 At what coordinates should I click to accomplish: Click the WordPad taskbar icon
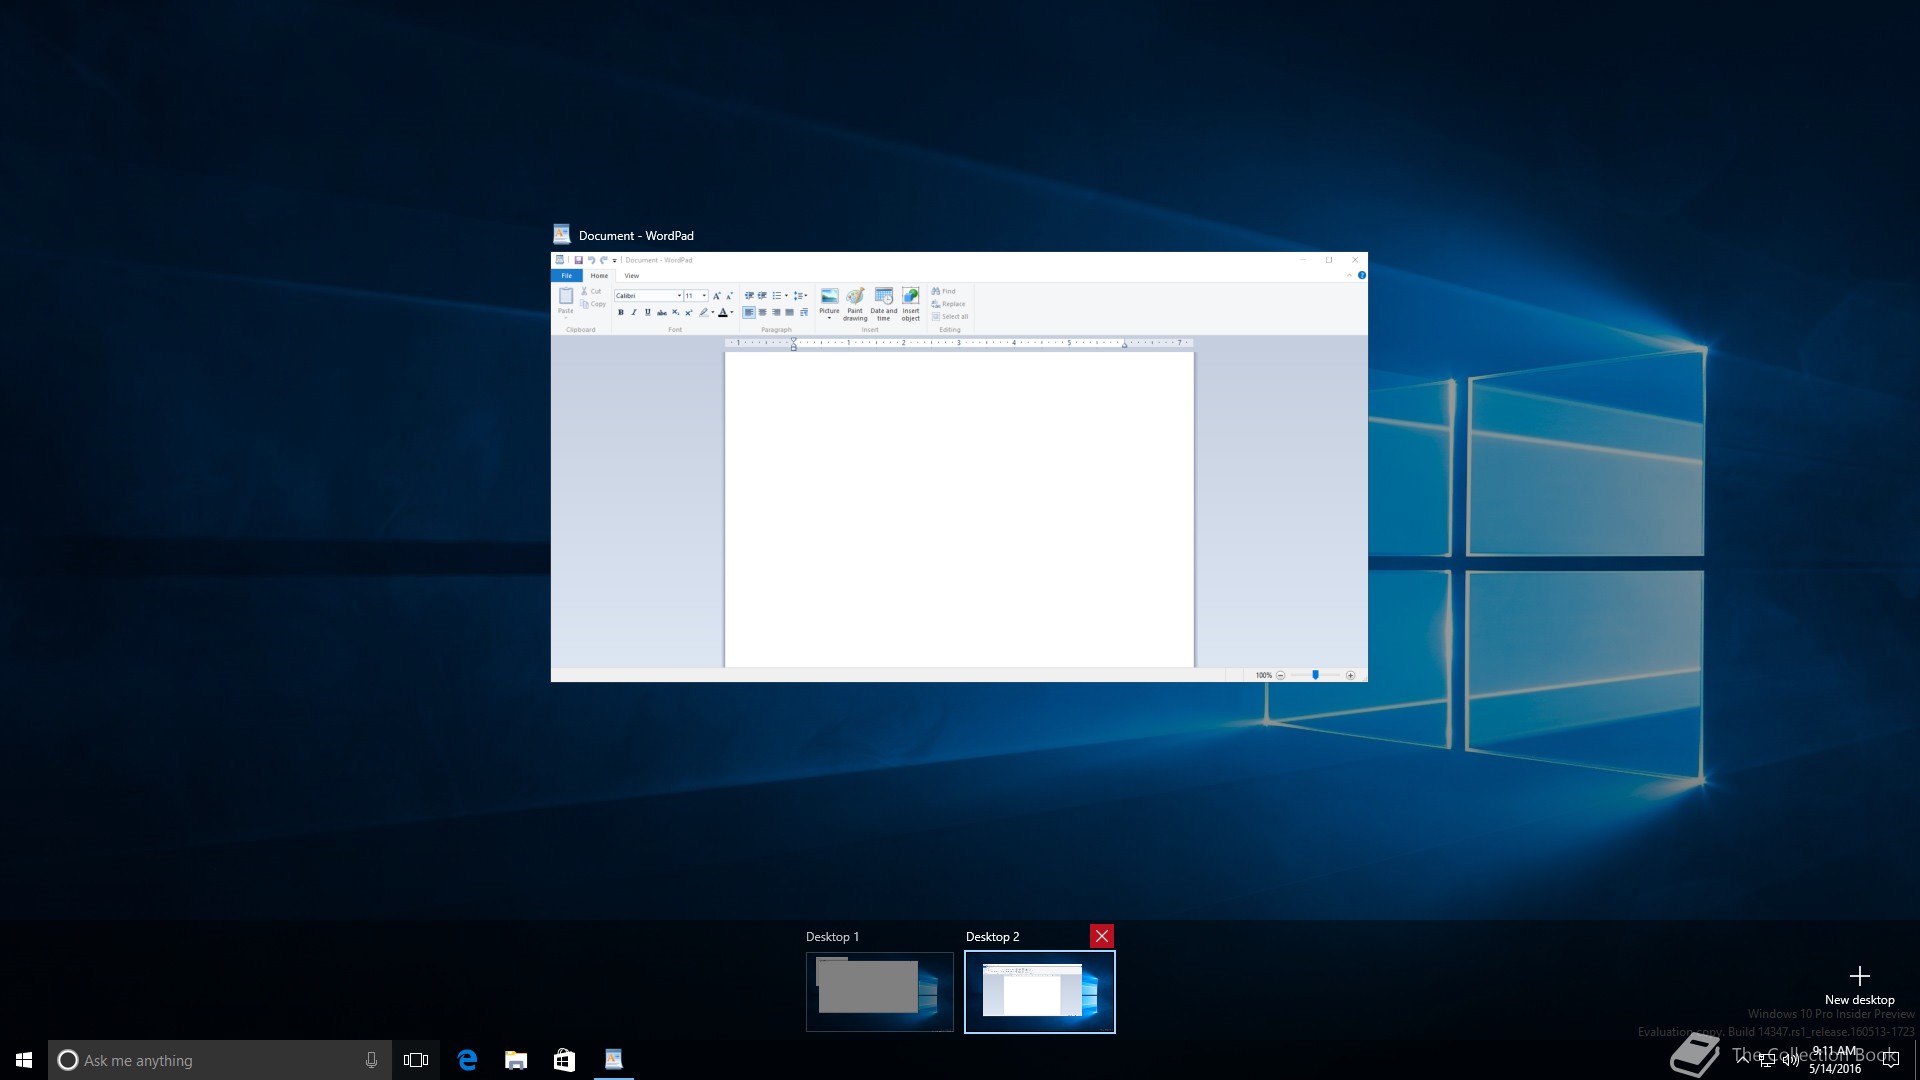[x=613, y=1060]
